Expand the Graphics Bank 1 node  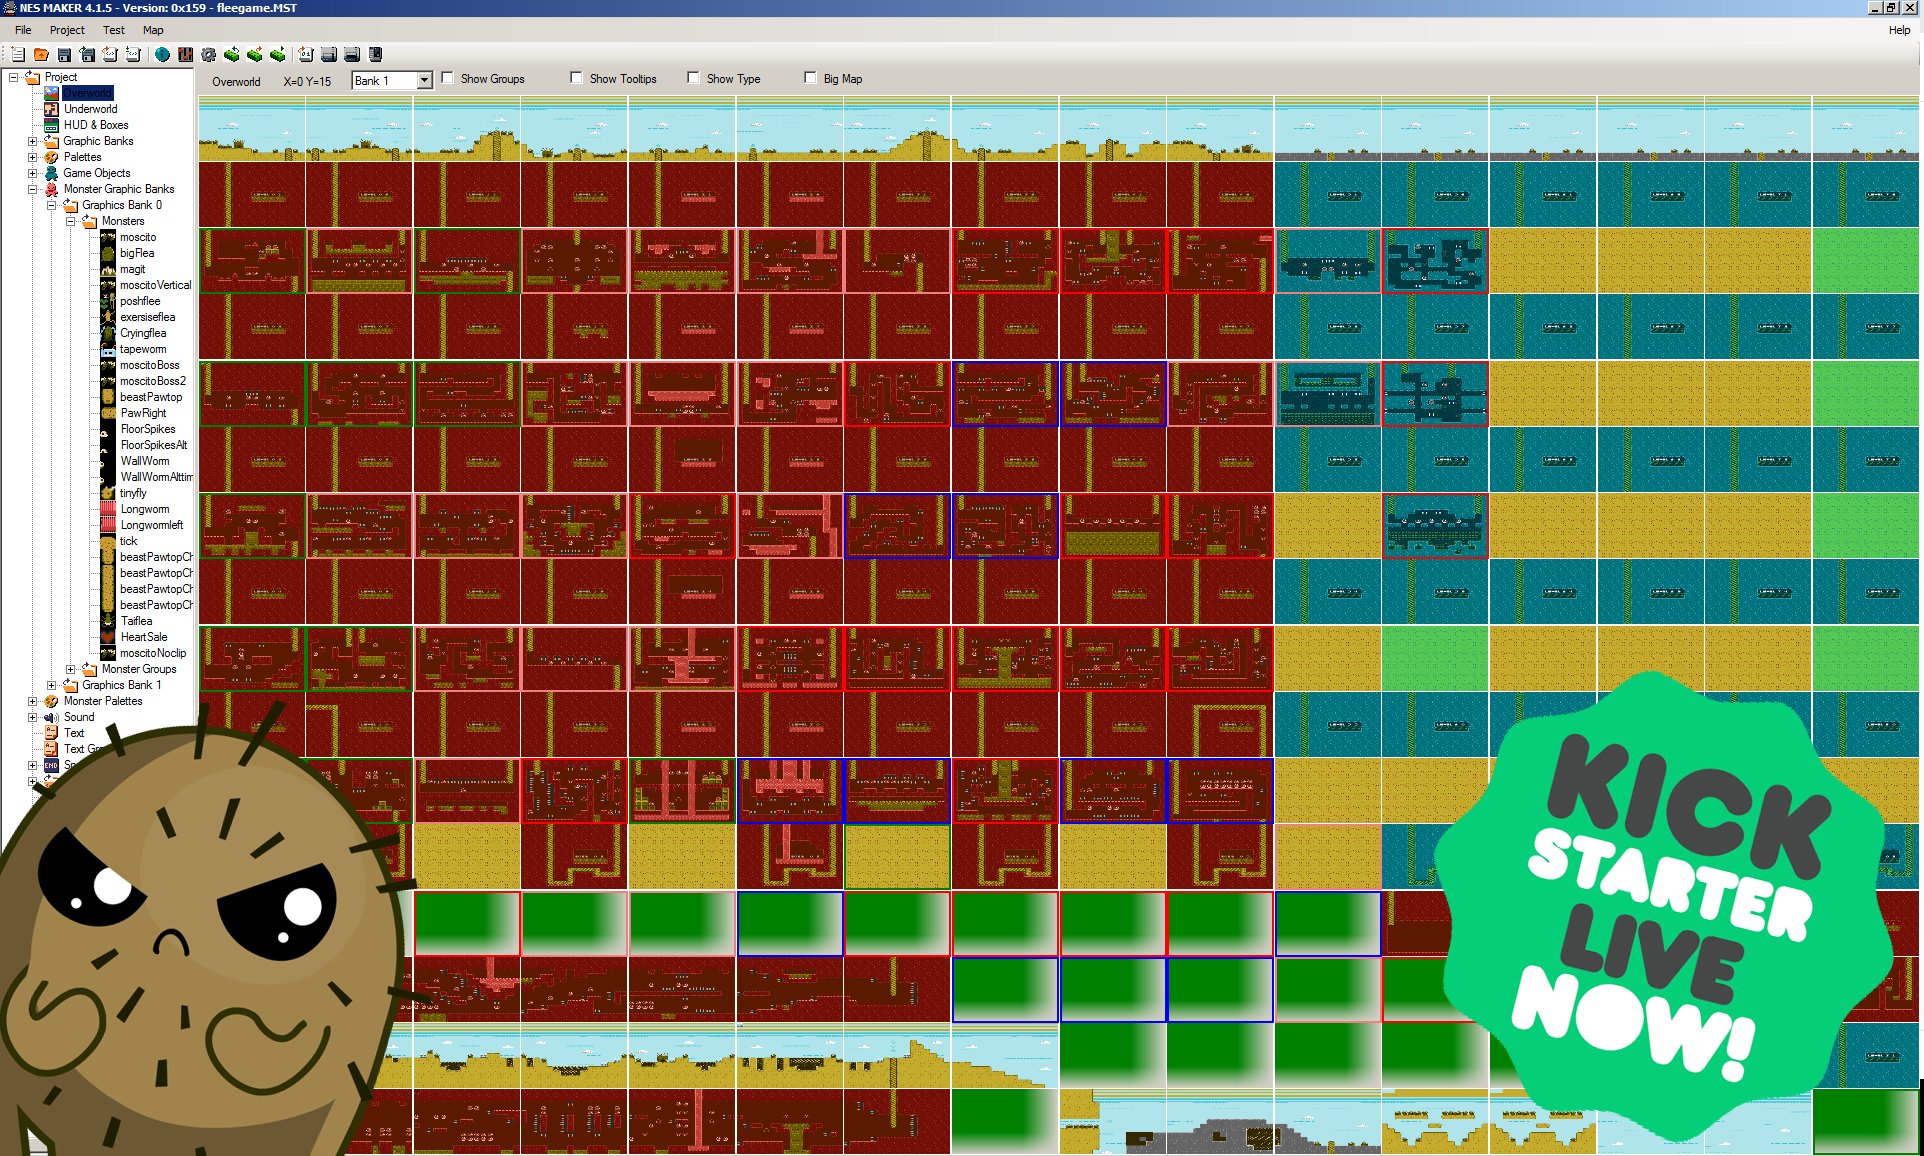51,685
